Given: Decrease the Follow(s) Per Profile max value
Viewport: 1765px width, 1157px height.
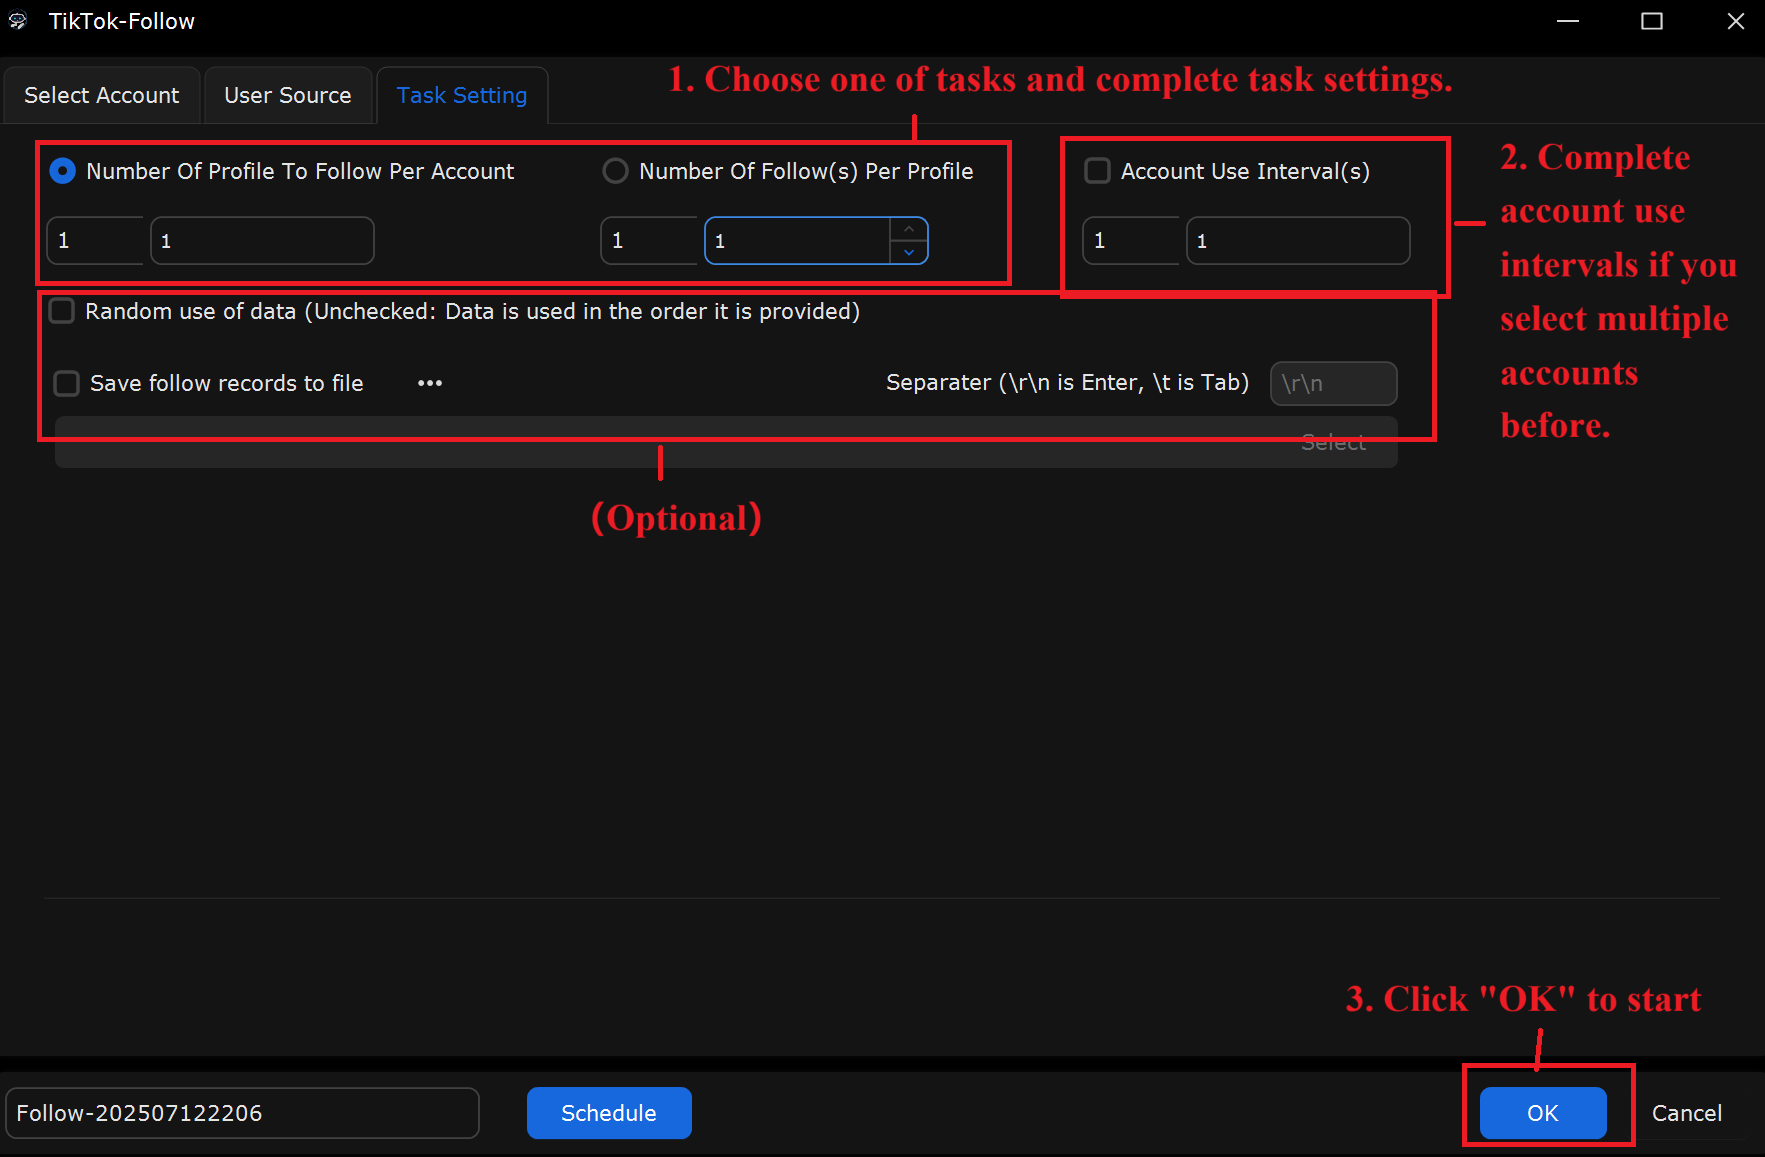Looking at the screenshot, I should (x=908, y=252).
